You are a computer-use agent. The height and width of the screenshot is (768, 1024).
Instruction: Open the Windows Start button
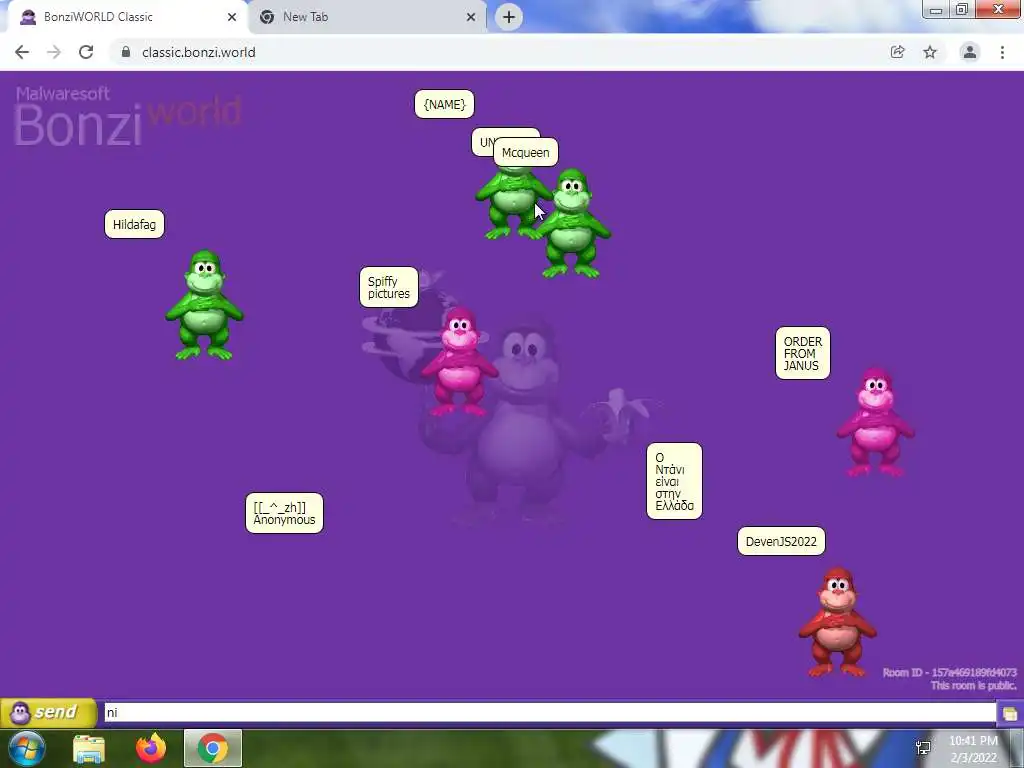click(x=27, y=748)
